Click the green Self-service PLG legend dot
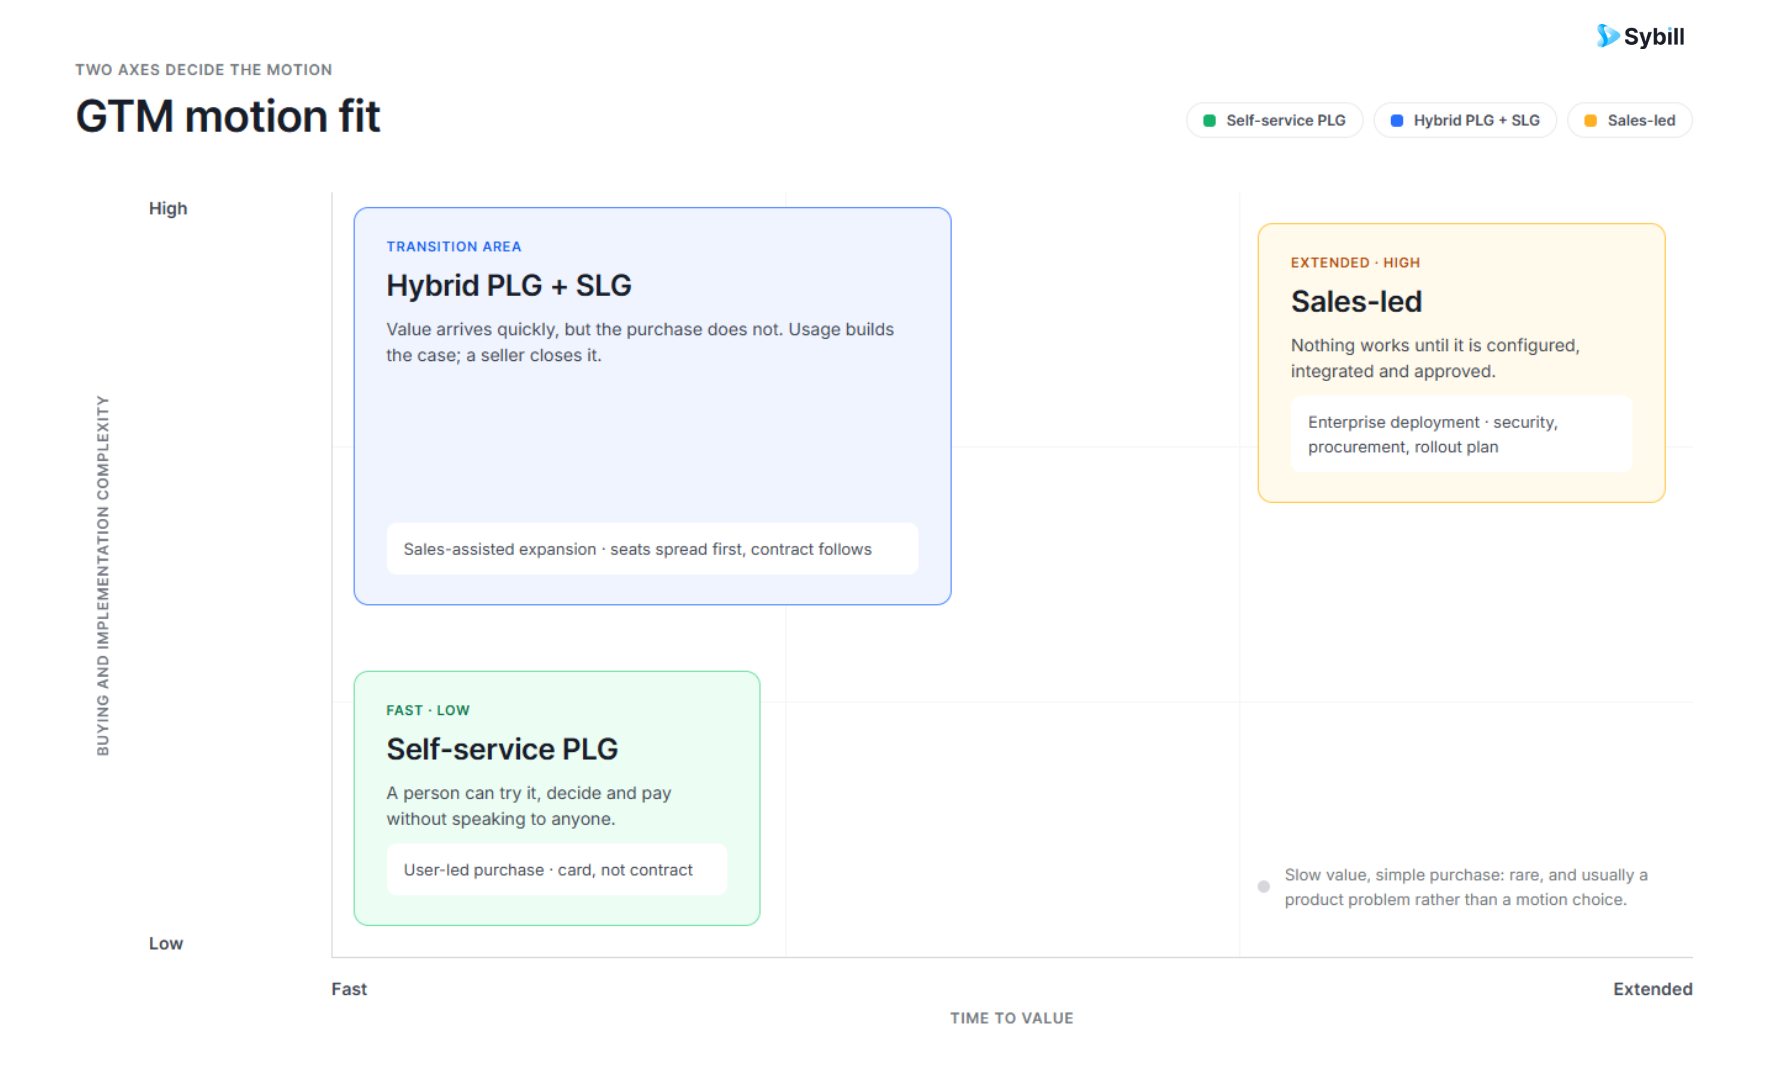 [x=1209, y=120]
